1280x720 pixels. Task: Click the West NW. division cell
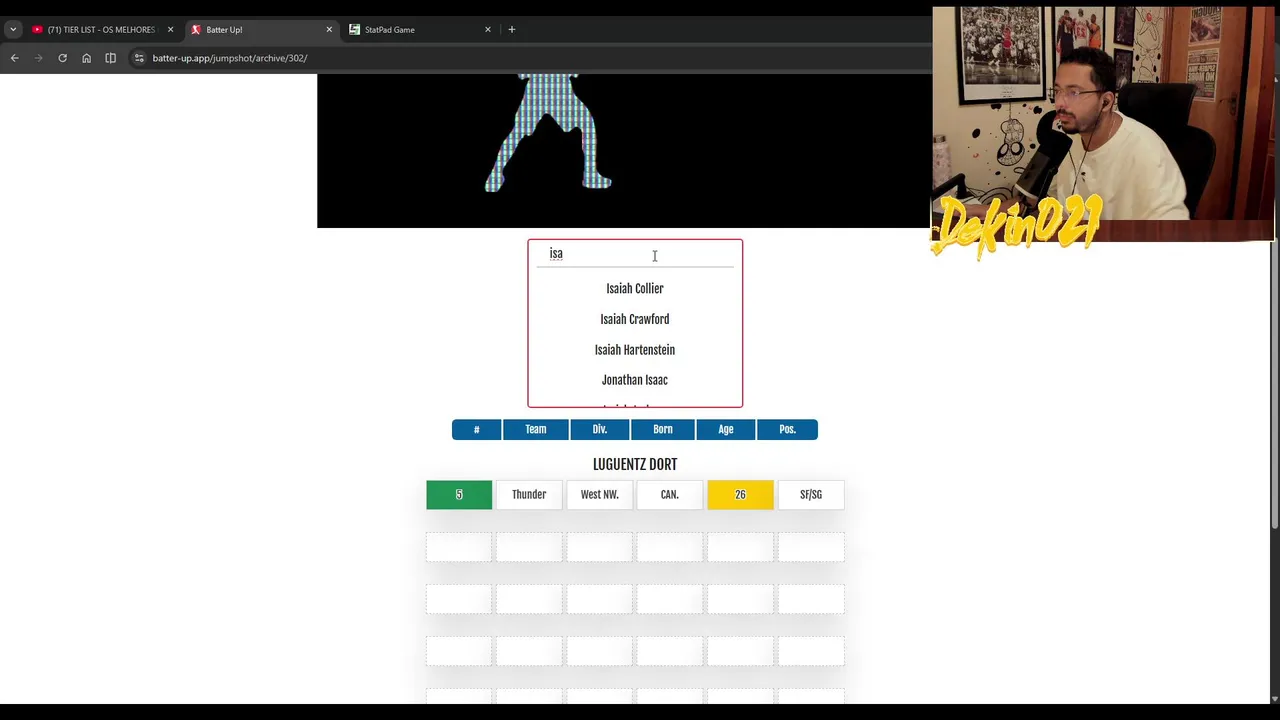pyautogui.click(x=600, y=495)
